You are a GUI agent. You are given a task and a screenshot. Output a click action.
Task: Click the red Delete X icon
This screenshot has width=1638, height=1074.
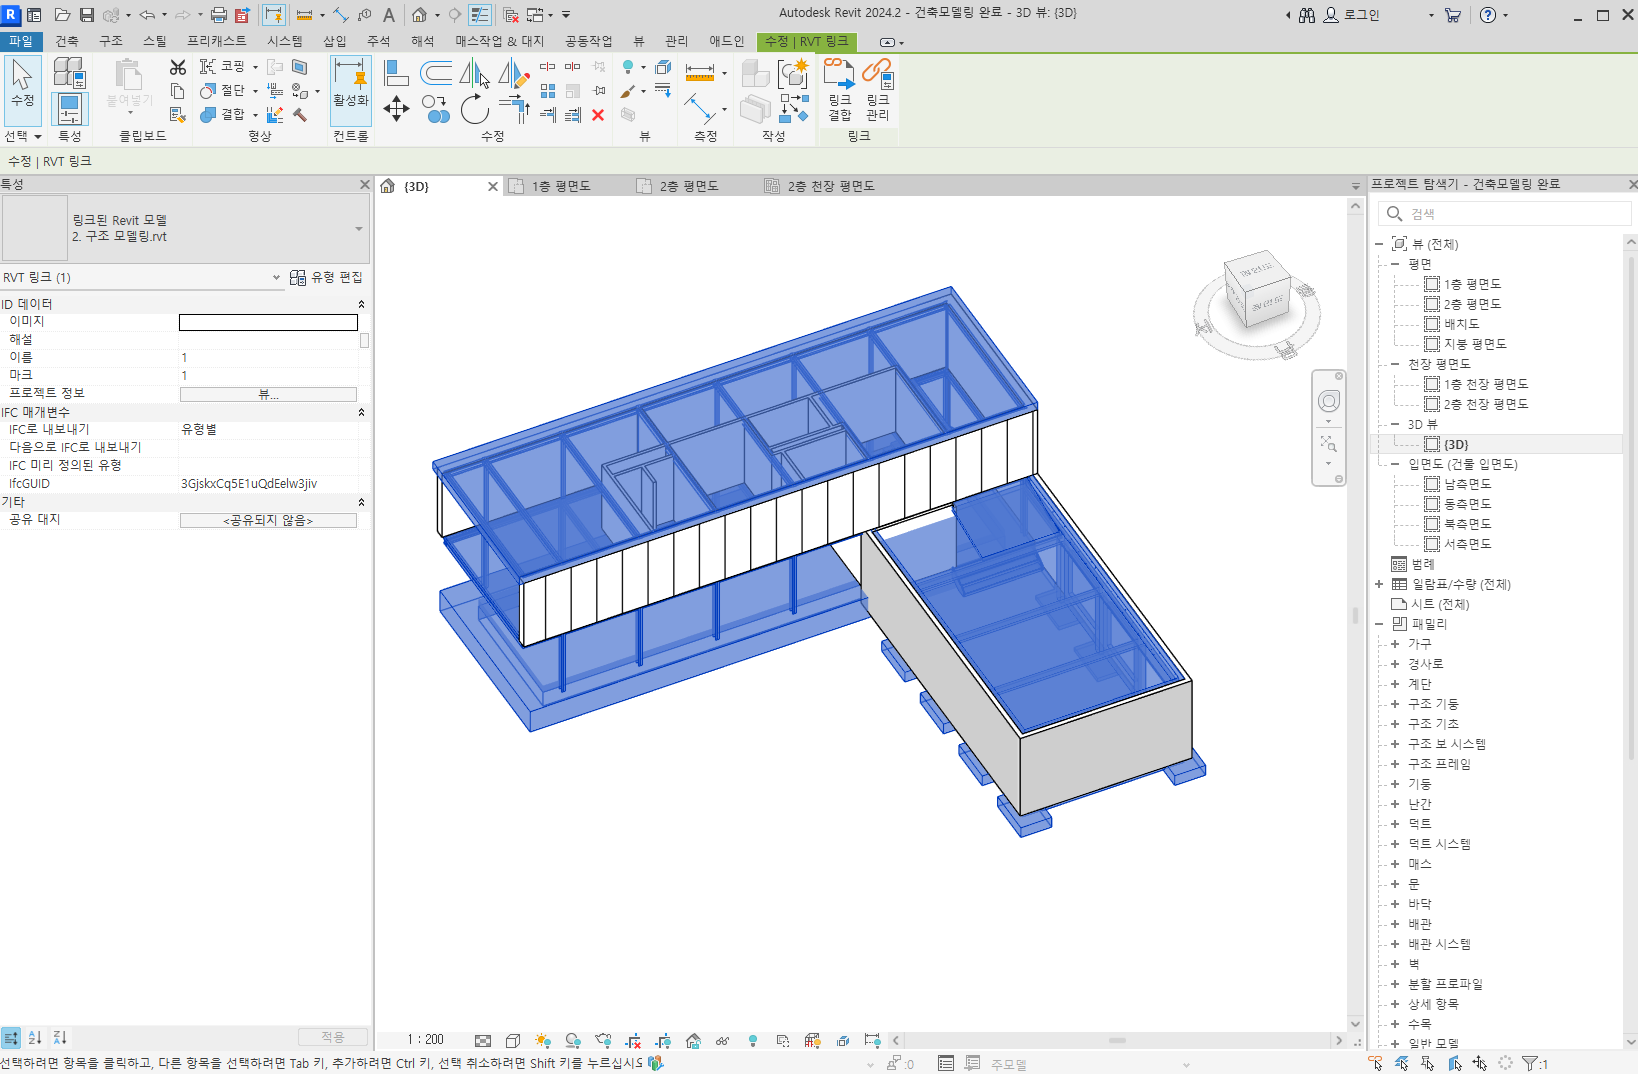pos(598,115)
